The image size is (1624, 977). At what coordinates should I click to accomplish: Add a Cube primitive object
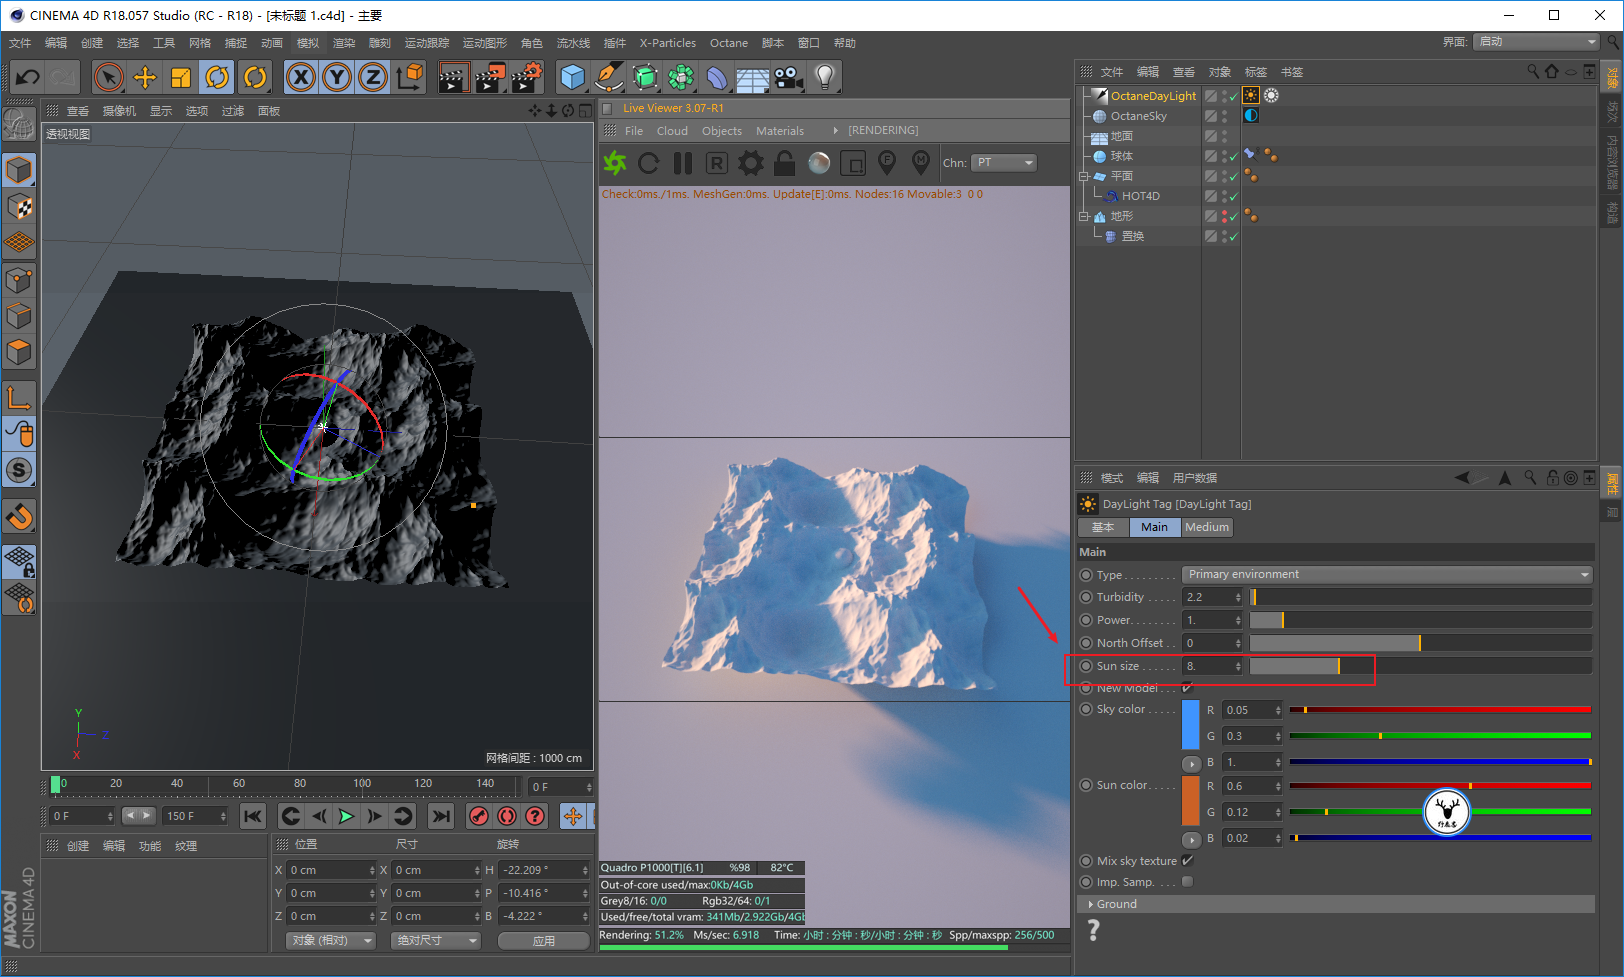click(x=572, y=77)
